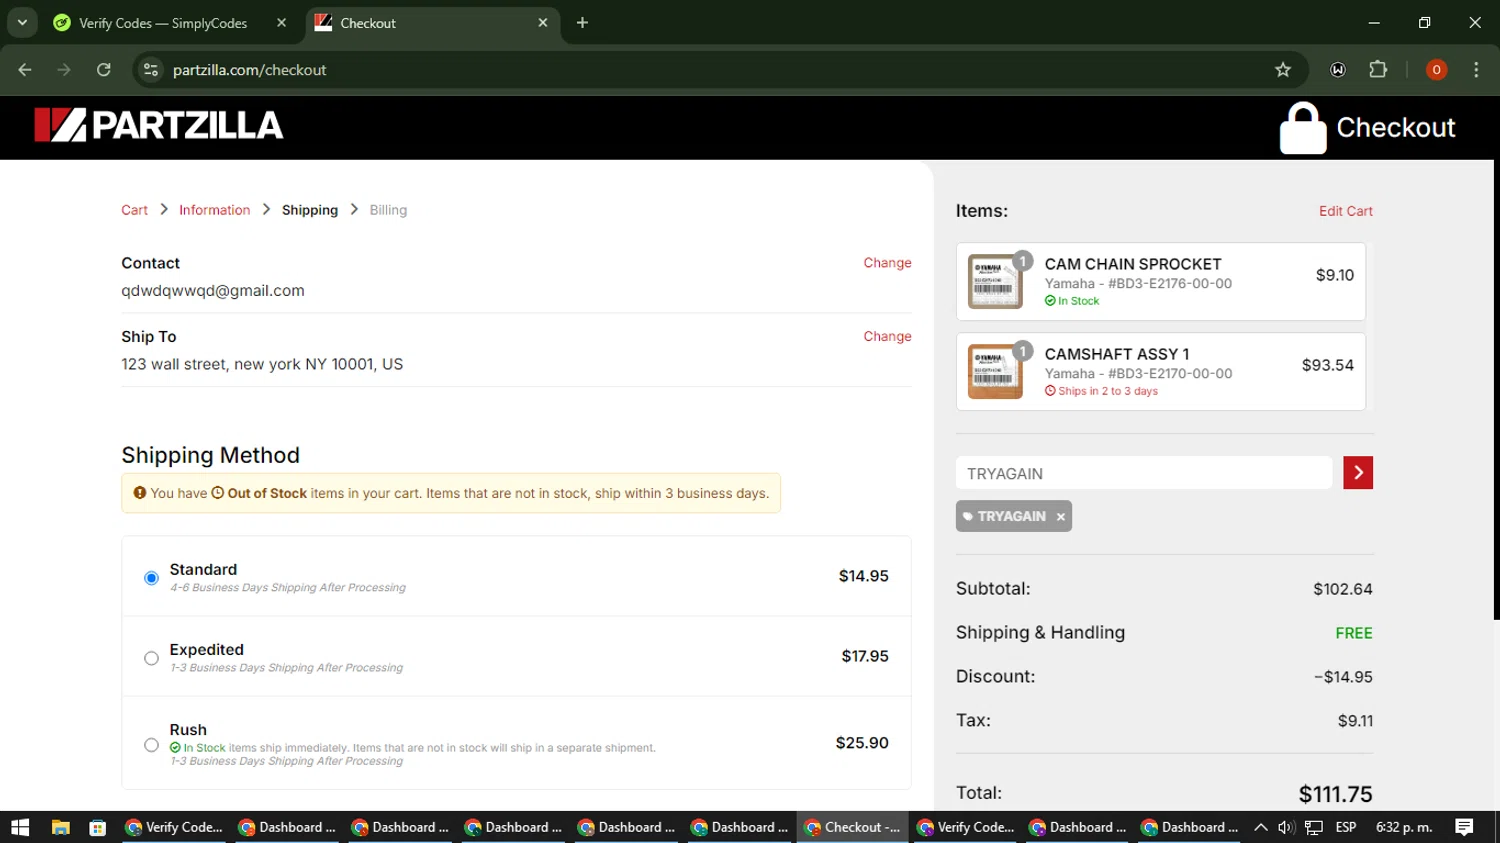Switch ESP keyboard language indicator
Screen dimensions: 1500x843
pyautogui.click(x=1346, y=827)
